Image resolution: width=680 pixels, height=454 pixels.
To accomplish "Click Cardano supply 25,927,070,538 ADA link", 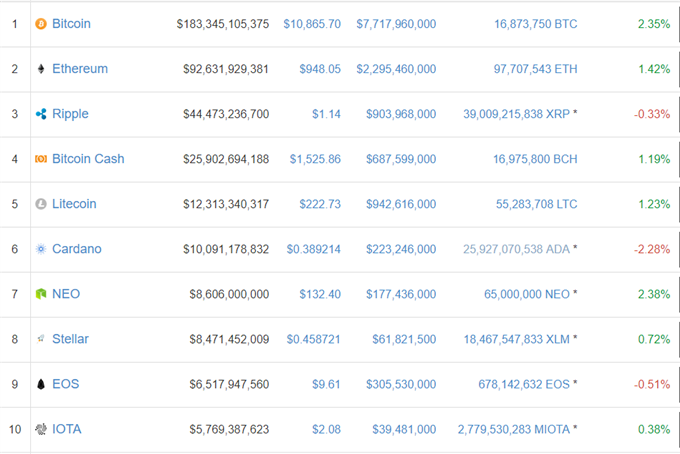I will (517, 249).
